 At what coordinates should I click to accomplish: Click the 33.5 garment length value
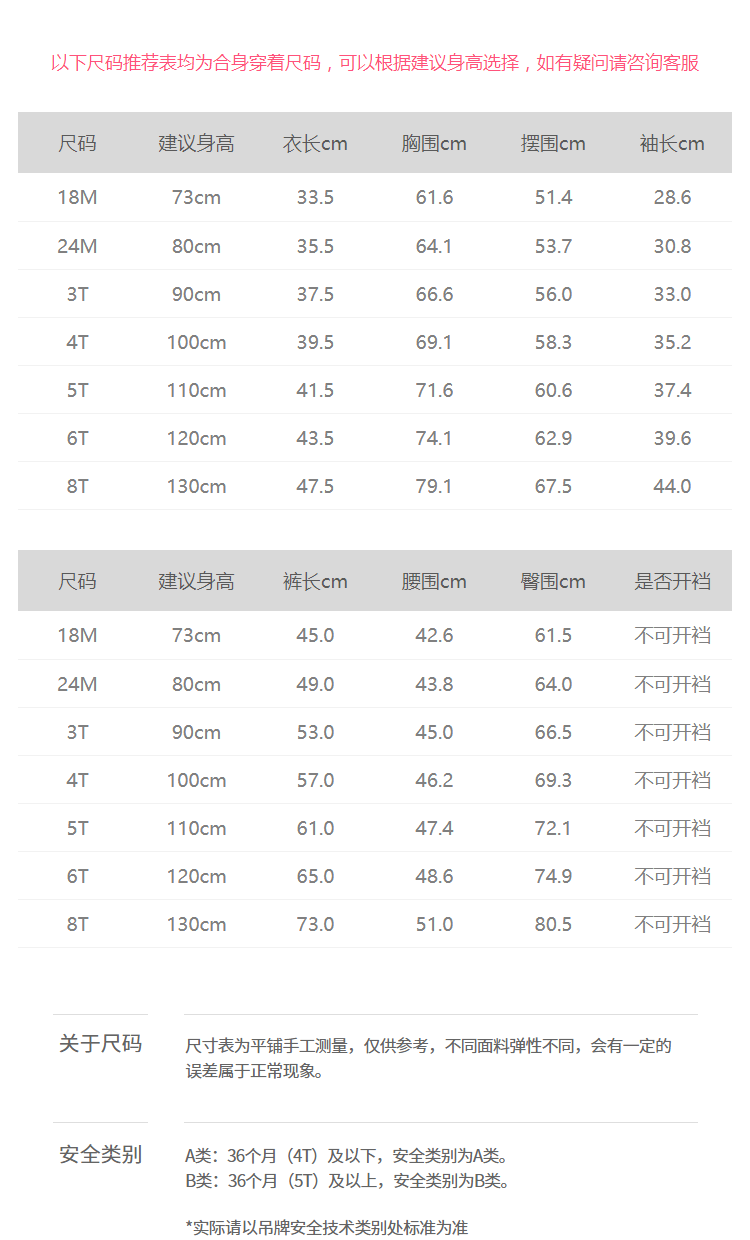315,197
